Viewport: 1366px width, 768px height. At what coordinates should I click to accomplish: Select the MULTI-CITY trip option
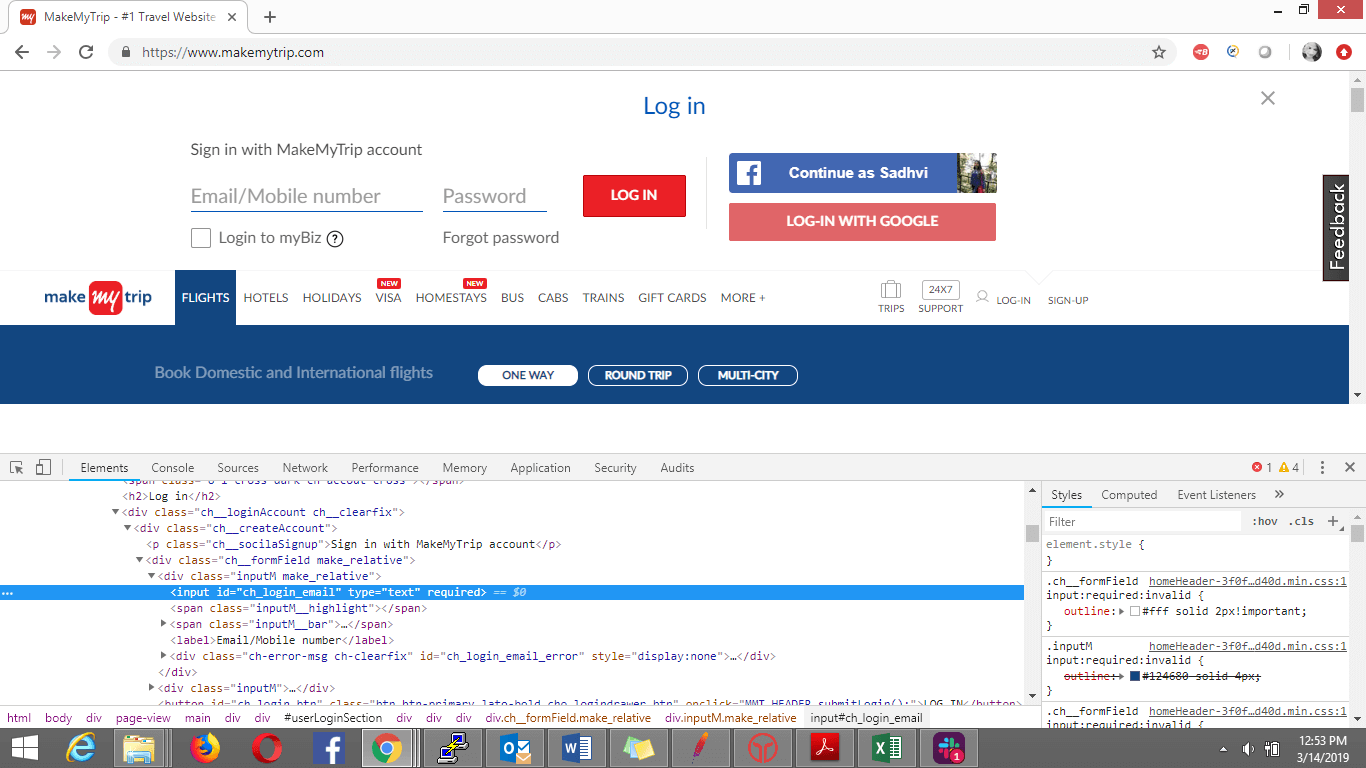pyautogui.click(x=748, y=375)
